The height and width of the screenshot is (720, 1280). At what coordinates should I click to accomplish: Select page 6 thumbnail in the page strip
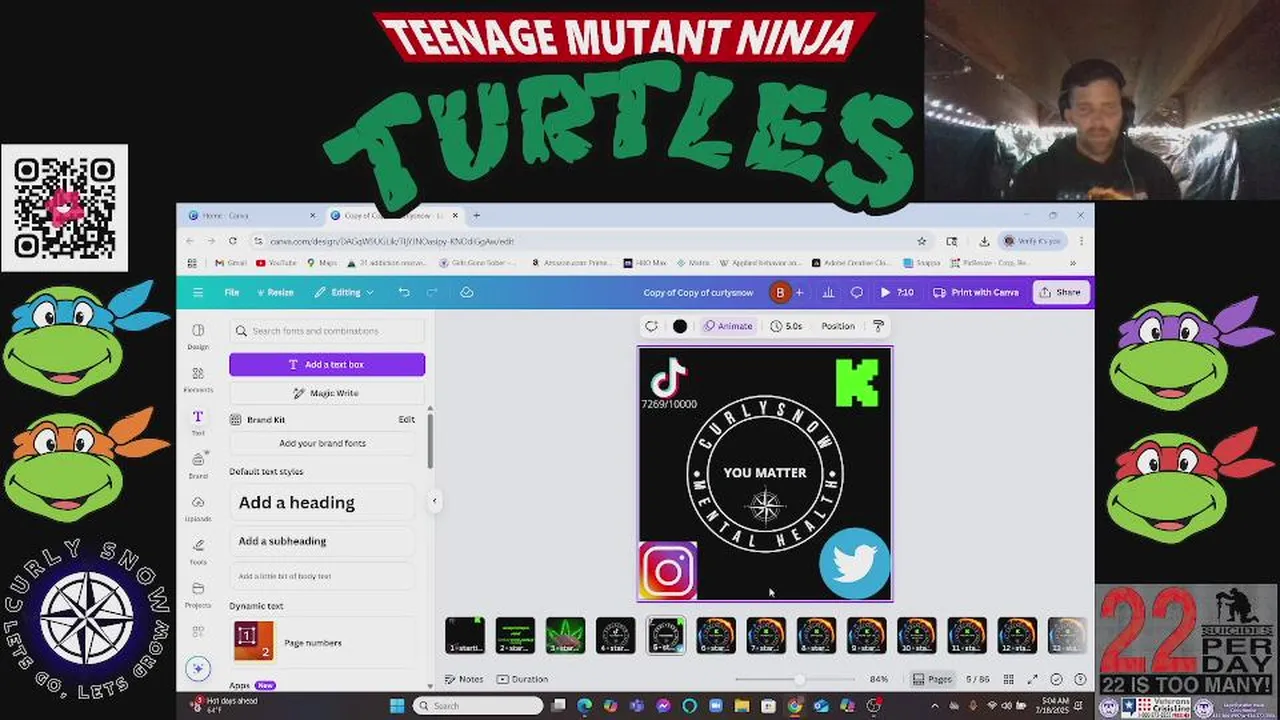[716, 636]
